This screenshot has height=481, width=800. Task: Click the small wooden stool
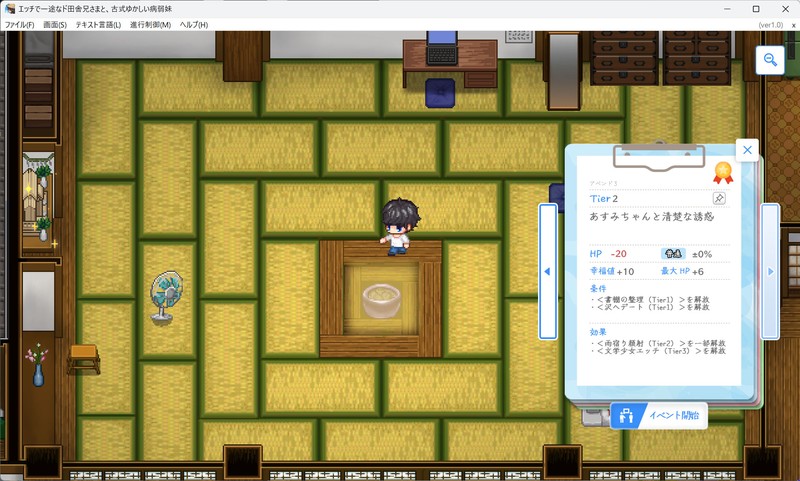84,357
